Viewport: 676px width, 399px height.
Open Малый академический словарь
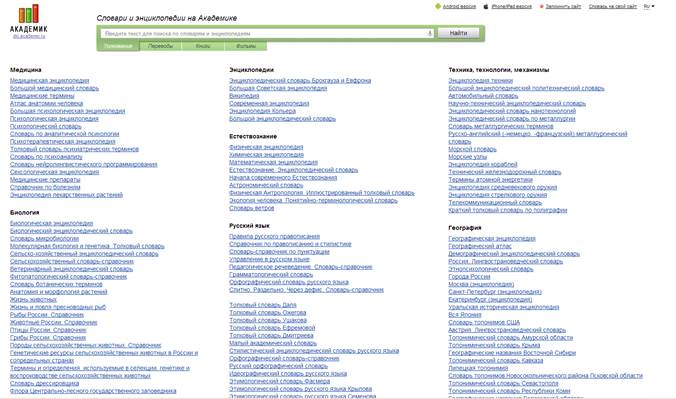[x=273, y=343]
